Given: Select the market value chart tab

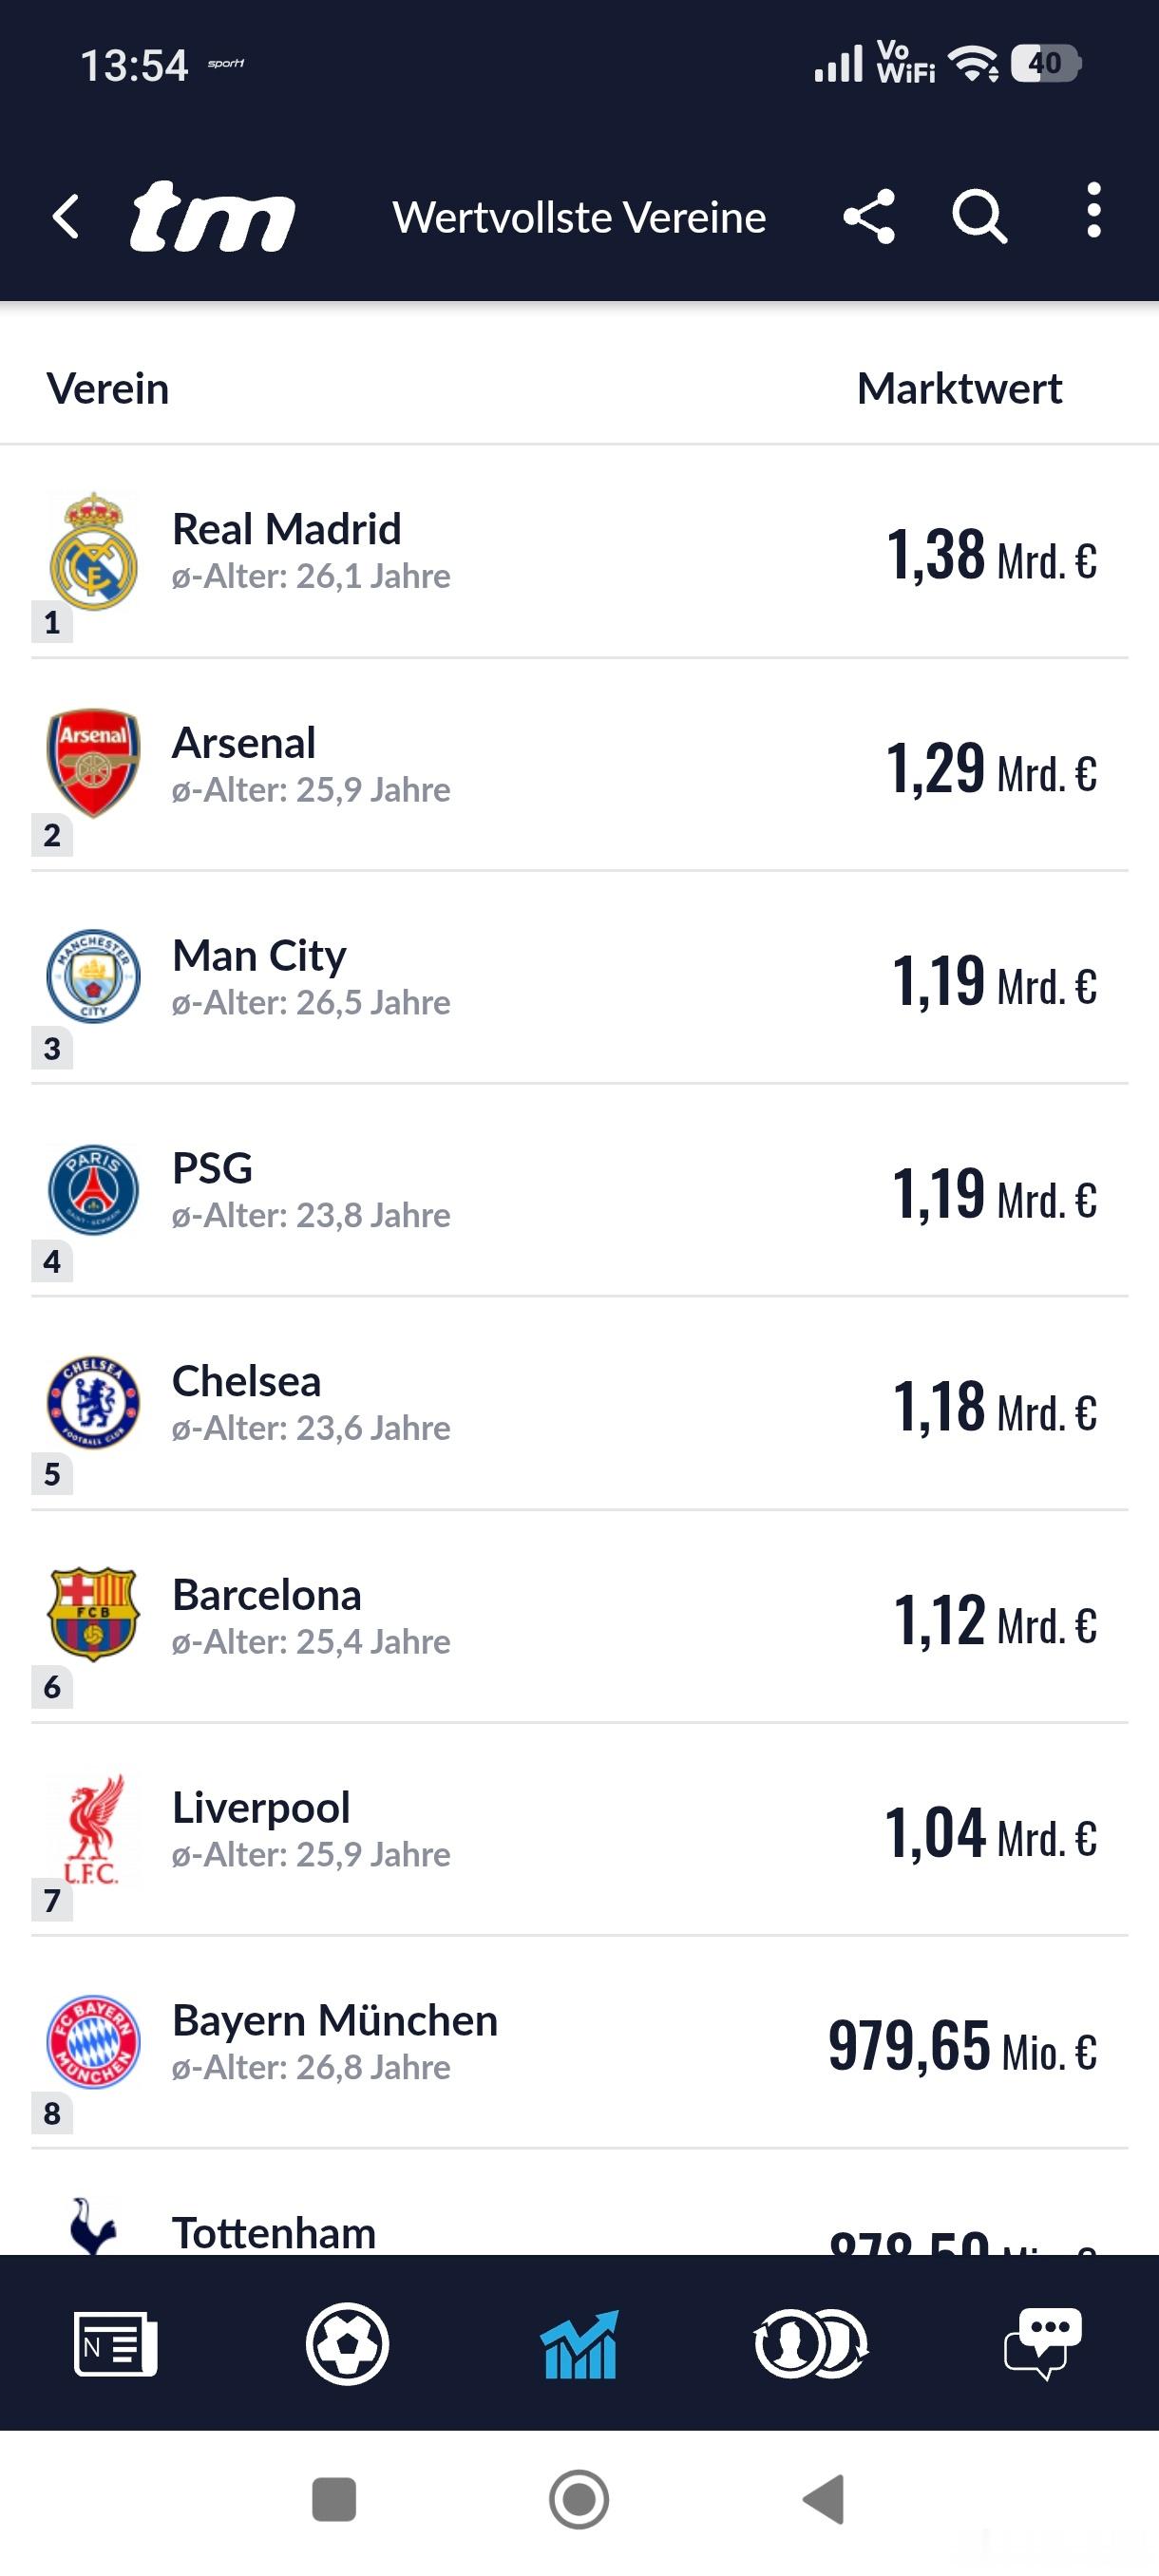Looking at the screenshot, I should click(x=579, y=2343).
